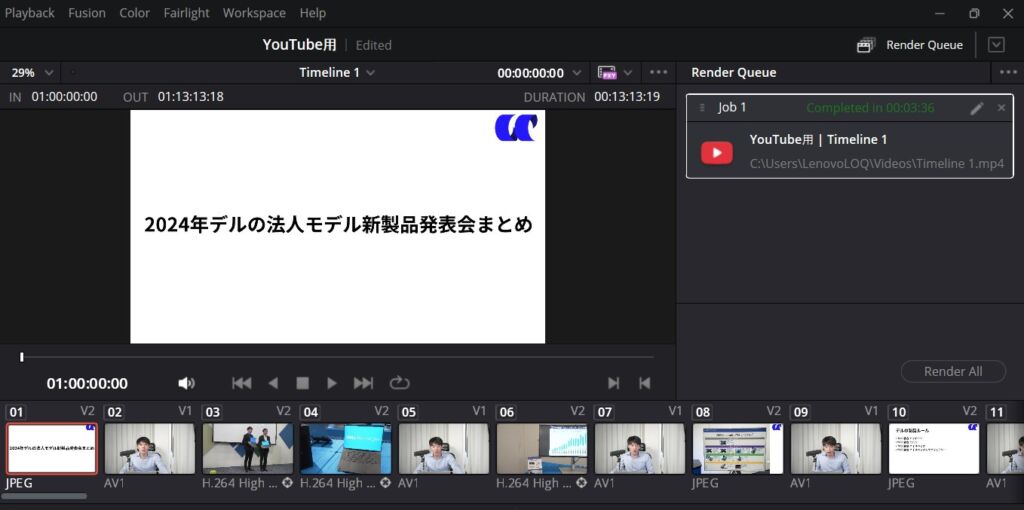Stop playback

[302, 383]
